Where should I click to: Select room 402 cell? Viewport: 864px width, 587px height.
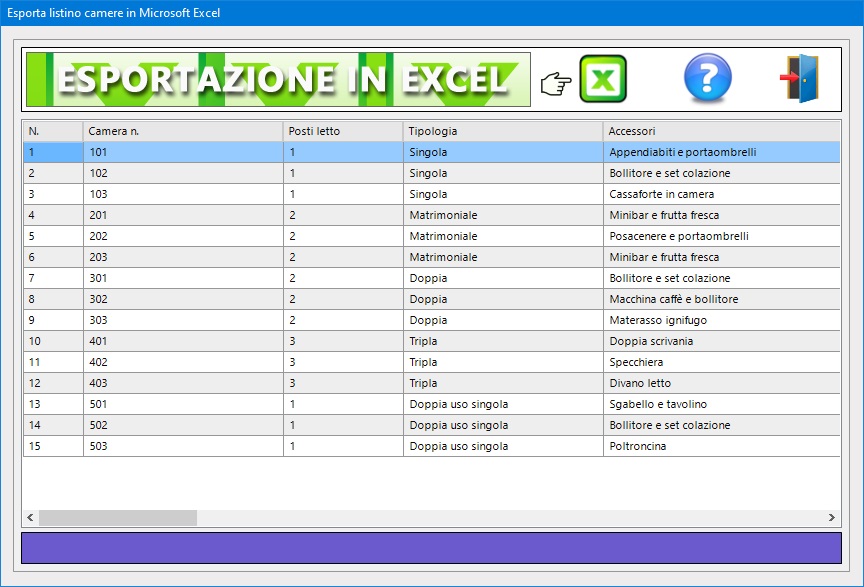183,362
